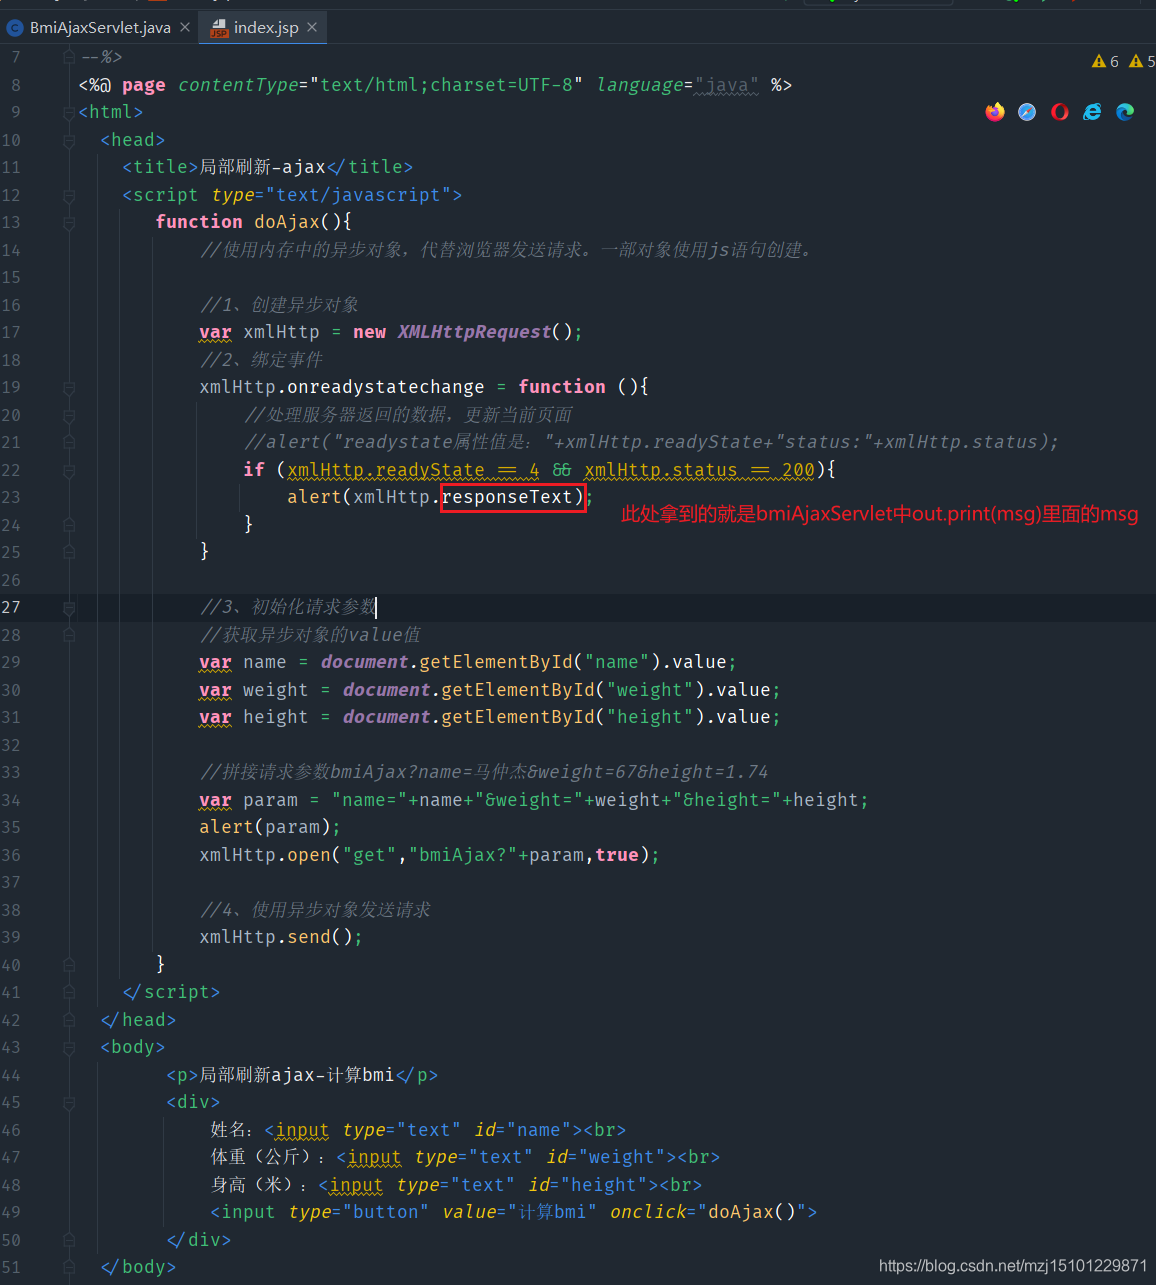This screenshot has height=1285, width=1156.
Task: Open page preview in Internet Explorer
Action: click(x=1092, y=112)
